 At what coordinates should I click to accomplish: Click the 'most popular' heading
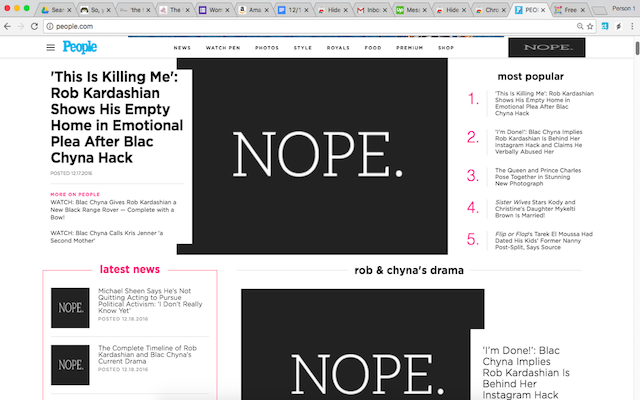coord(531,76)
